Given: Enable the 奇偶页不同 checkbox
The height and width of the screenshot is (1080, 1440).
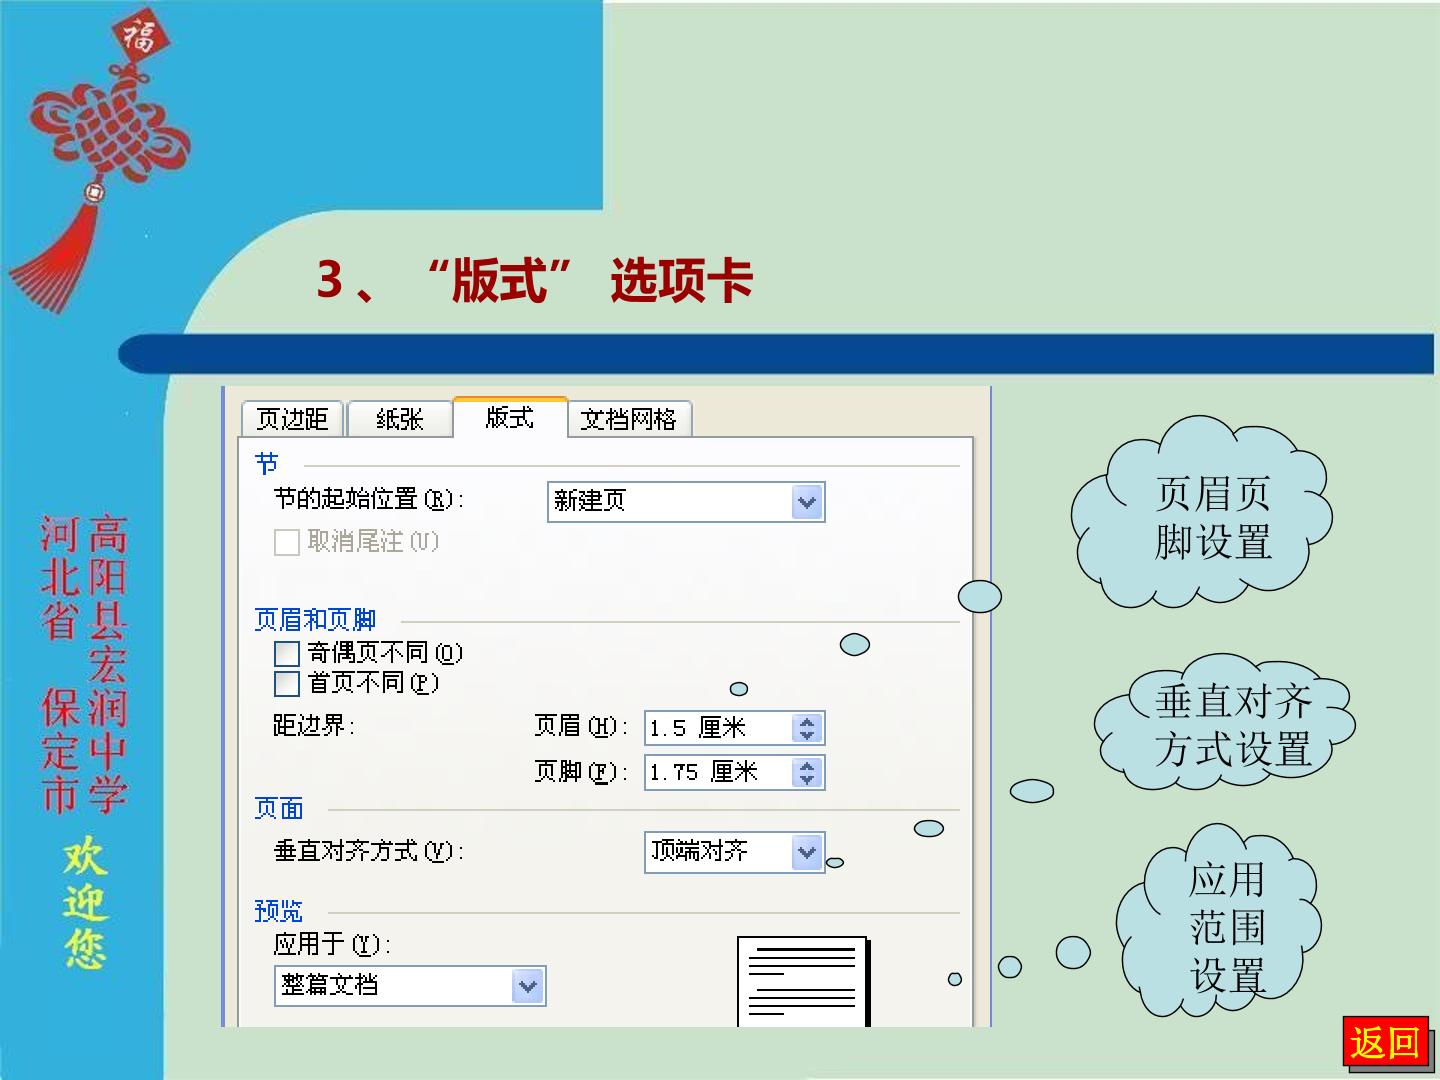Looking at the screenshot, I should (287, 654).
